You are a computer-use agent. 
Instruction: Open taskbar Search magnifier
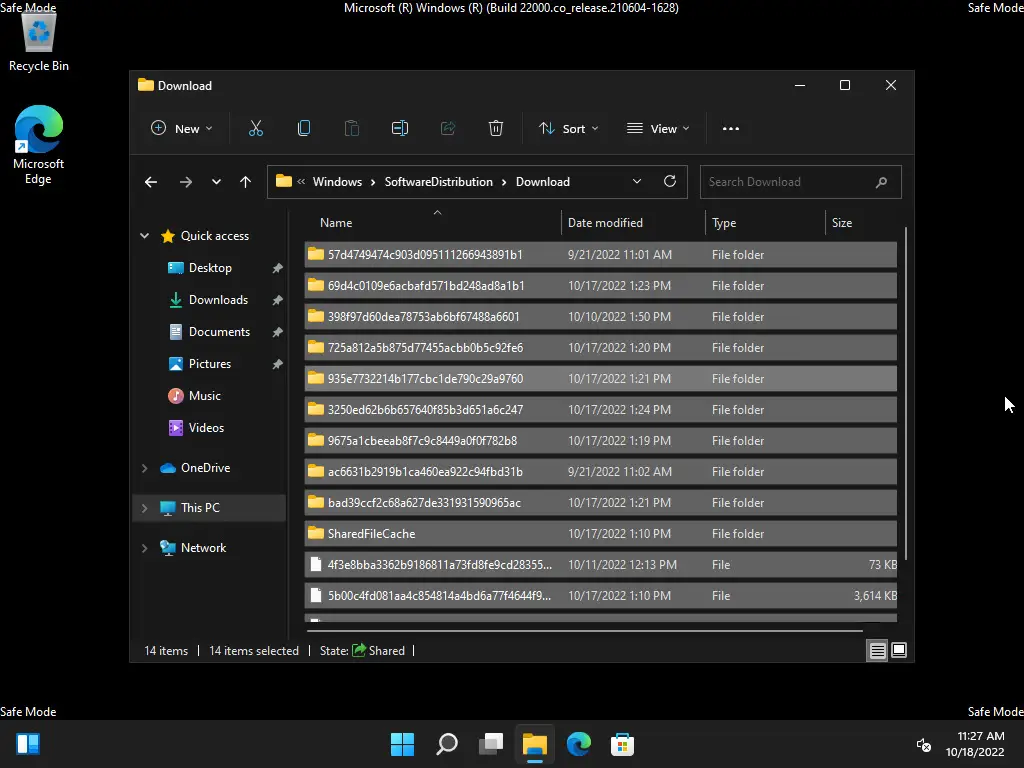coord(447,744)
